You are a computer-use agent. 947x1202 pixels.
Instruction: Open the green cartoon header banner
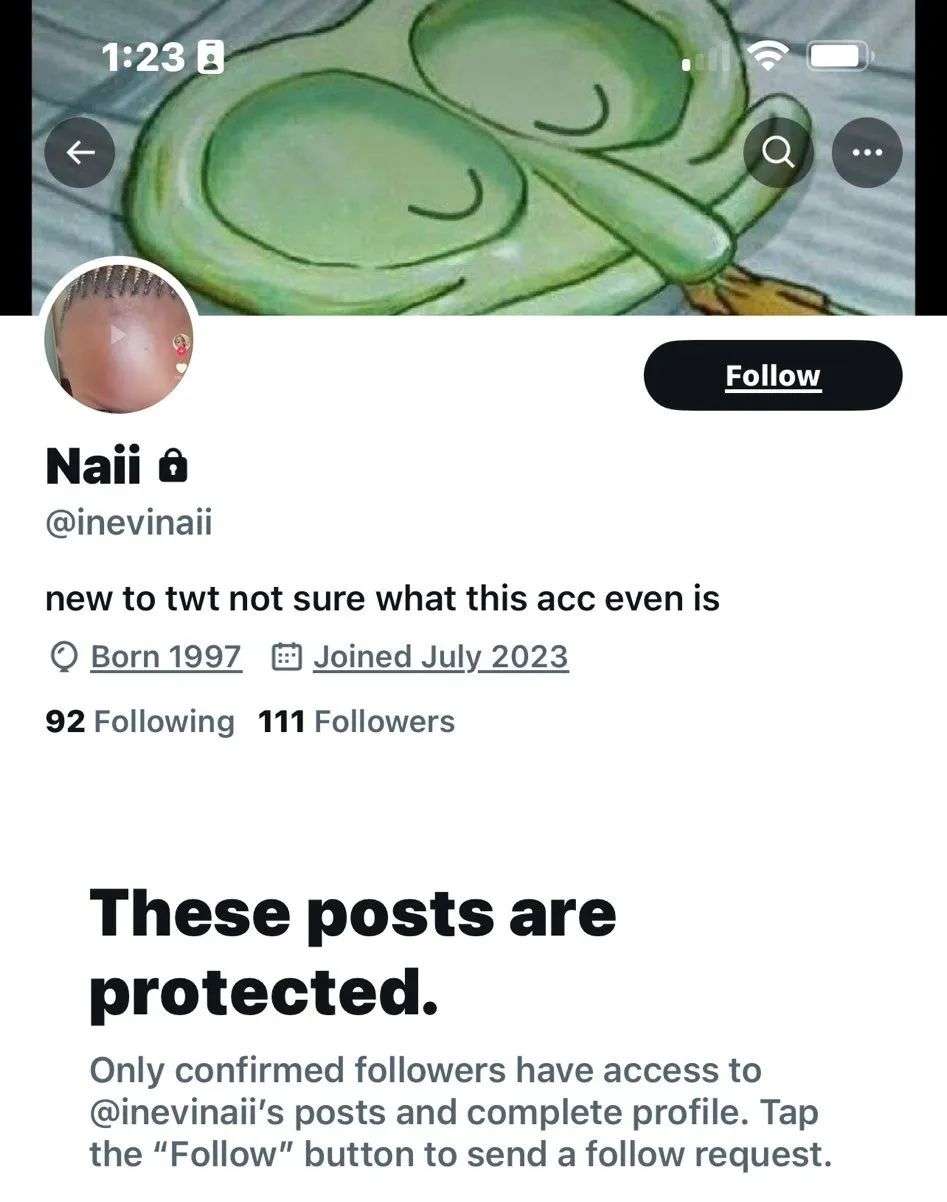pyautogui.click(x=473, y=157)
